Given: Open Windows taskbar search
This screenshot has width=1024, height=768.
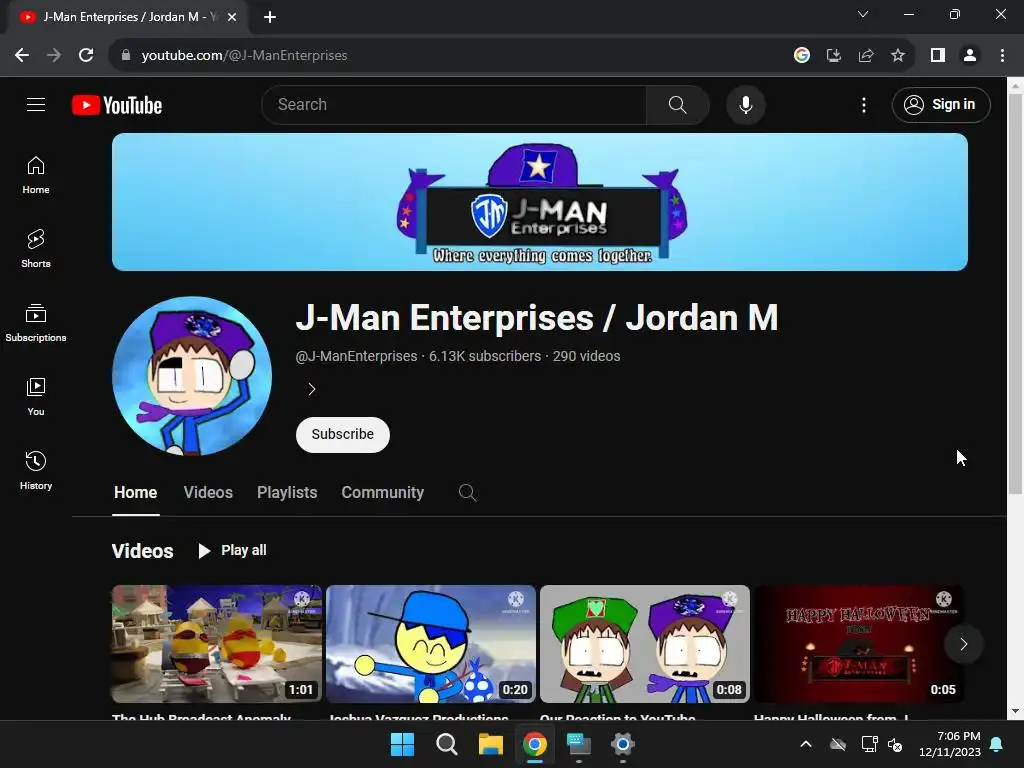Looking at the screenshot, I should coord(447,744).
